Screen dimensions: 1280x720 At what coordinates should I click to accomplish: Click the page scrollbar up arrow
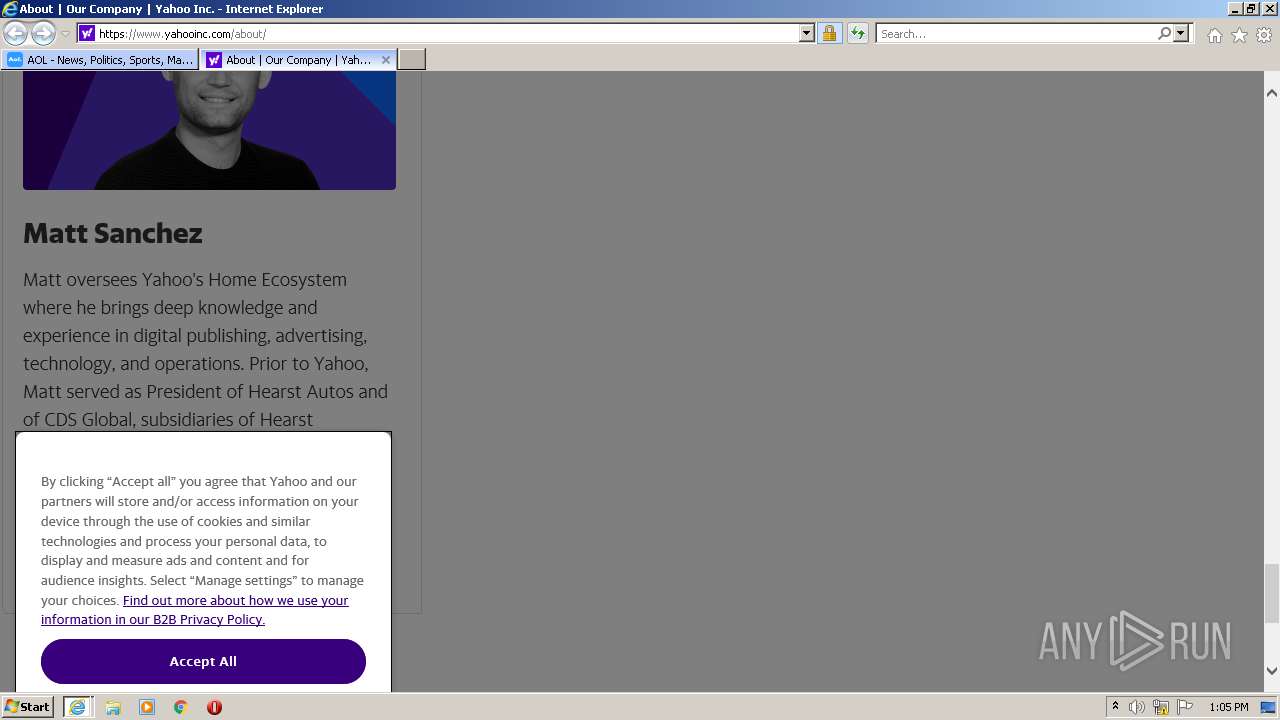pos(1271,93)
